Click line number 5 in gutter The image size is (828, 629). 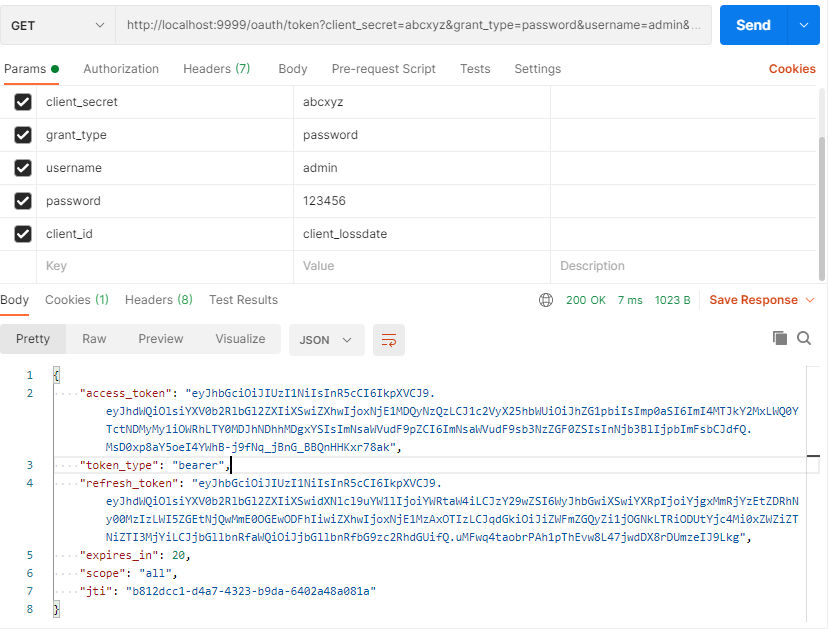pos(30,555)
